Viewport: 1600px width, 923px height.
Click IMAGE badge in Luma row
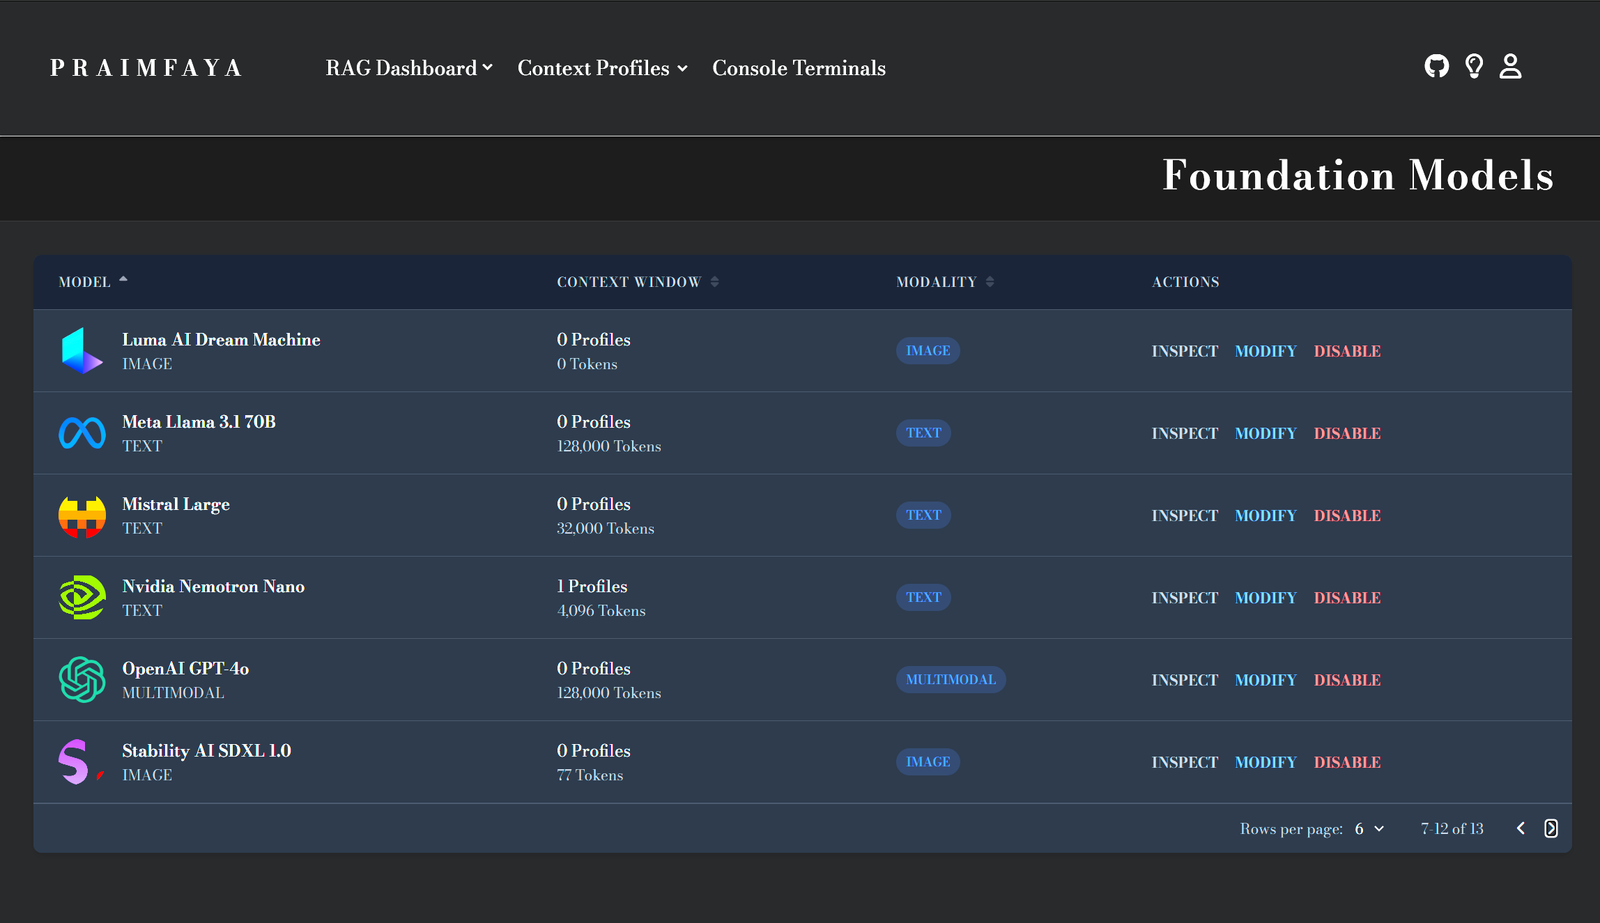point(928,351)
